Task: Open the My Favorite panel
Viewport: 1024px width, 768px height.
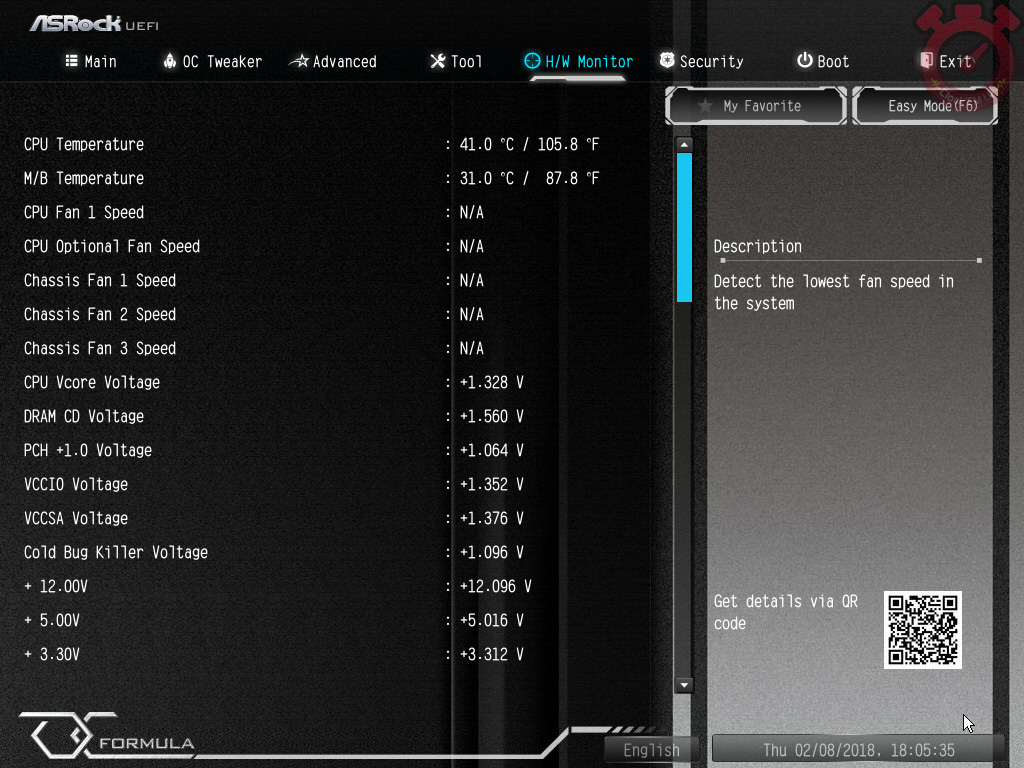Action: [x=756, y=106]
